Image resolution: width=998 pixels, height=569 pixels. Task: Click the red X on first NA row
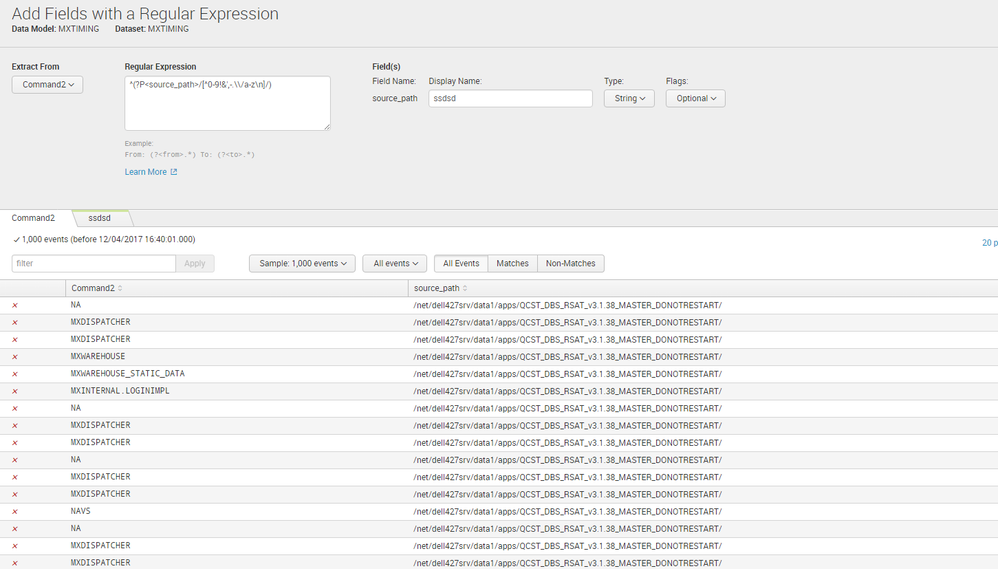[15, 305]
